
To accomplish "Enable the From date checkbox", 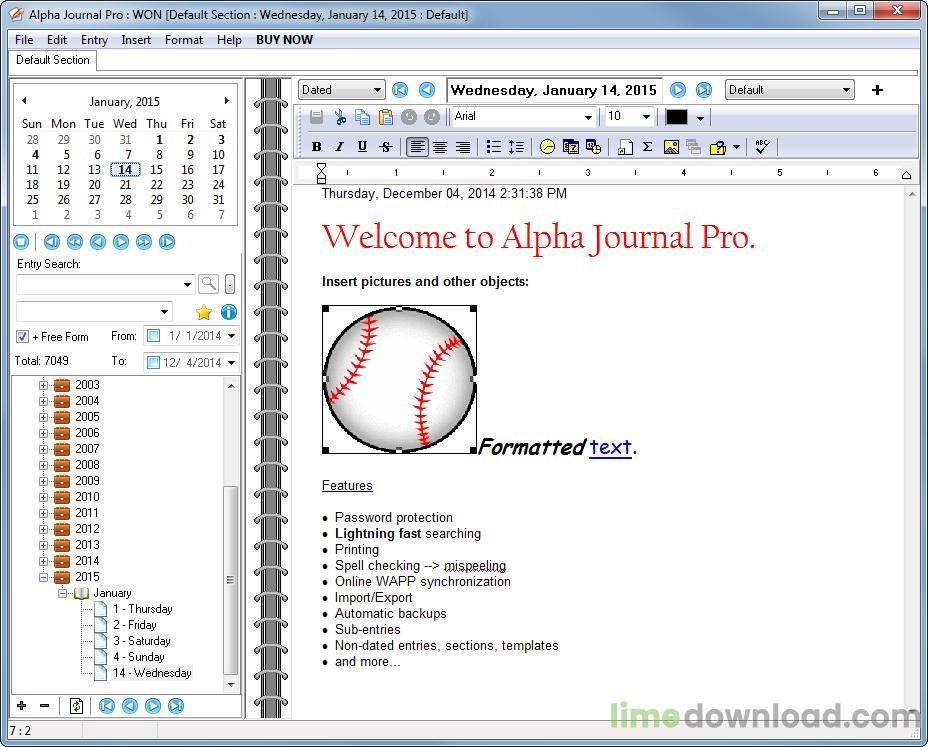I will point(153,336).
